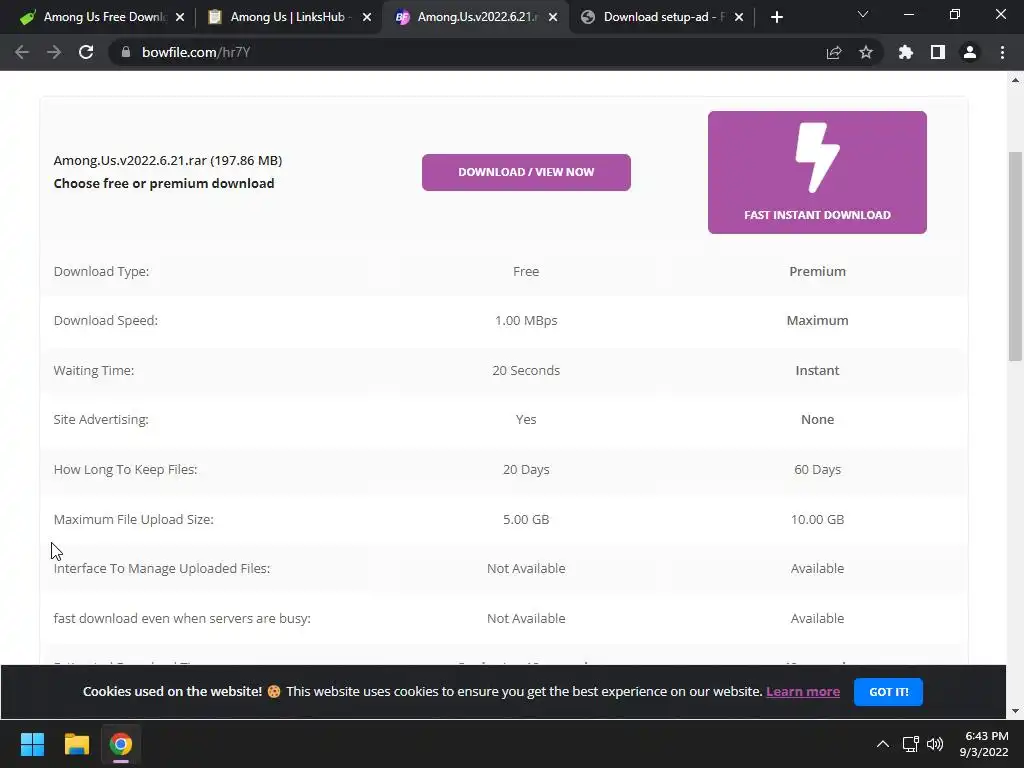This screenshot has height=768, width=1024.
Task: Switch to Among Us LinksHub tab
Action: tap(287, 17)
